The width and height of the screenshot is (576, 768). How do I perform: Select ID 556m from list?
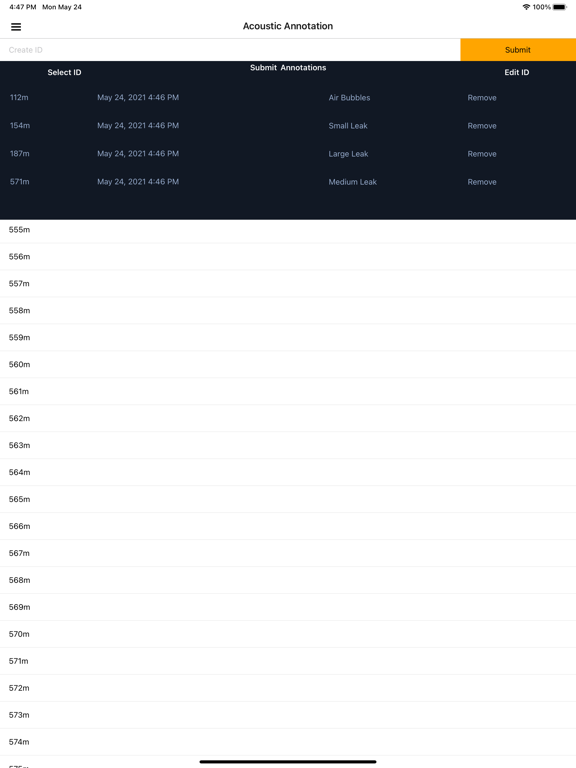(288, 257)
